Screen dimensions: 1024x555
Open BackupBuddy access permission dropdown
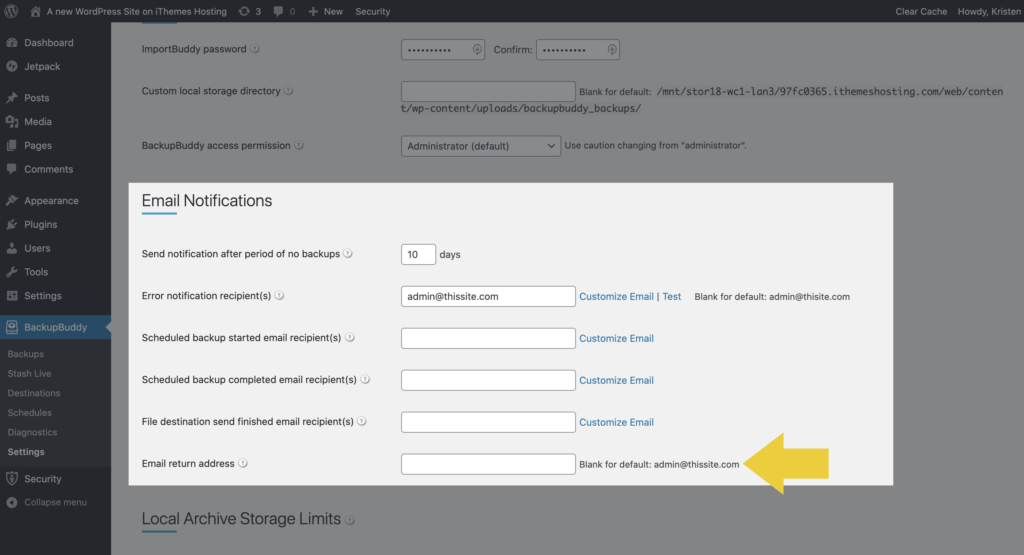pos(481,146)
